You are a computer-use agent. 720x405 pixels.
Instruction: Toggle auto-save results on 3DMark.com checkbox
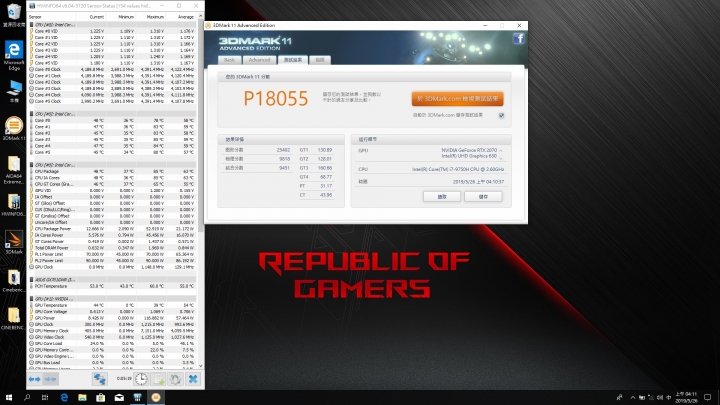(x=501, y=115)
